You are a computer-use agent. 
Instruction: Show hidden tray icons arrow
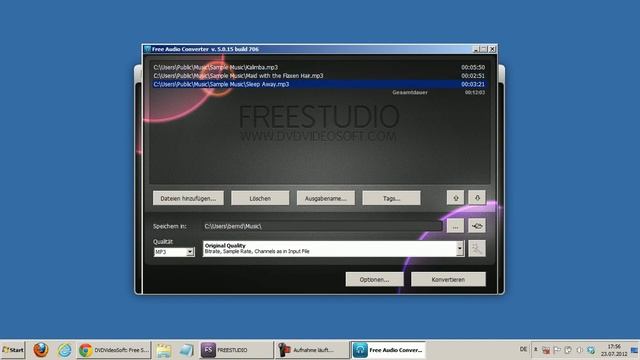coord(536,350)
